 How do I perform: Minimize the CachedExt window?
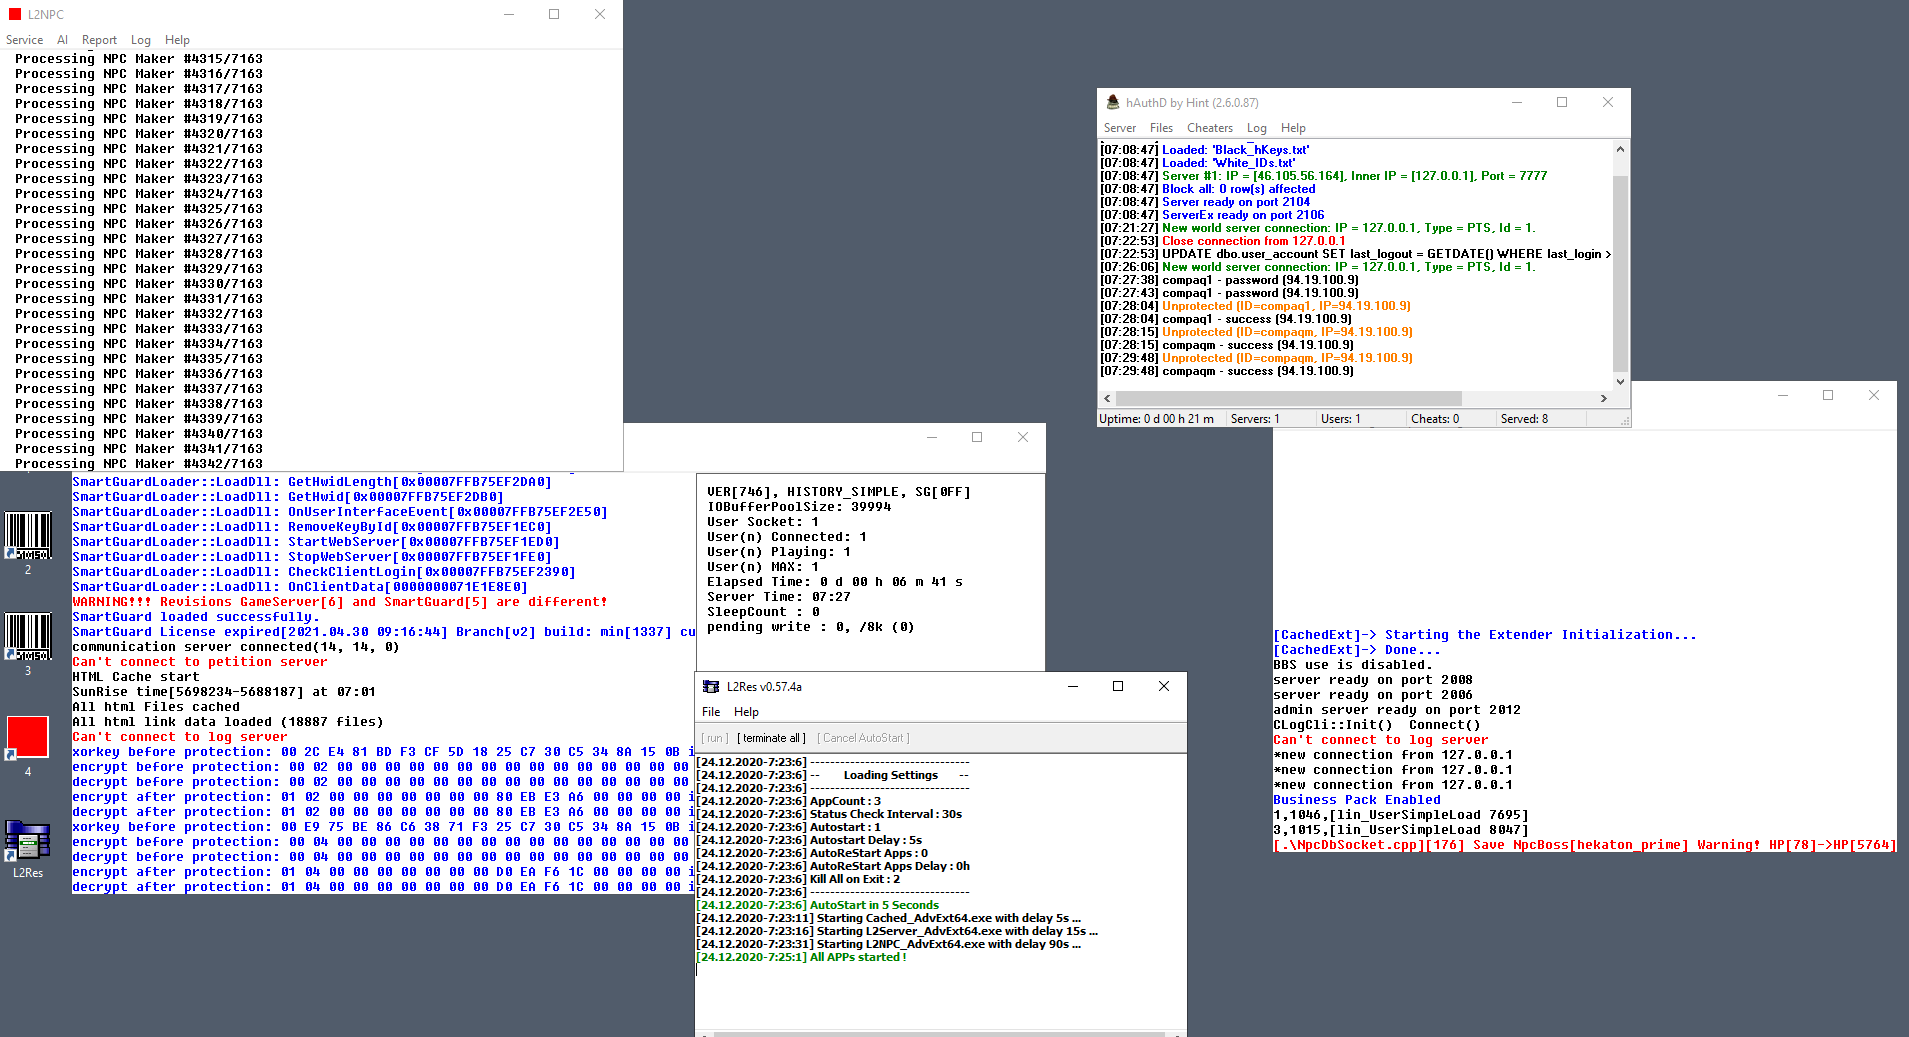click(x=1783, y=395)
